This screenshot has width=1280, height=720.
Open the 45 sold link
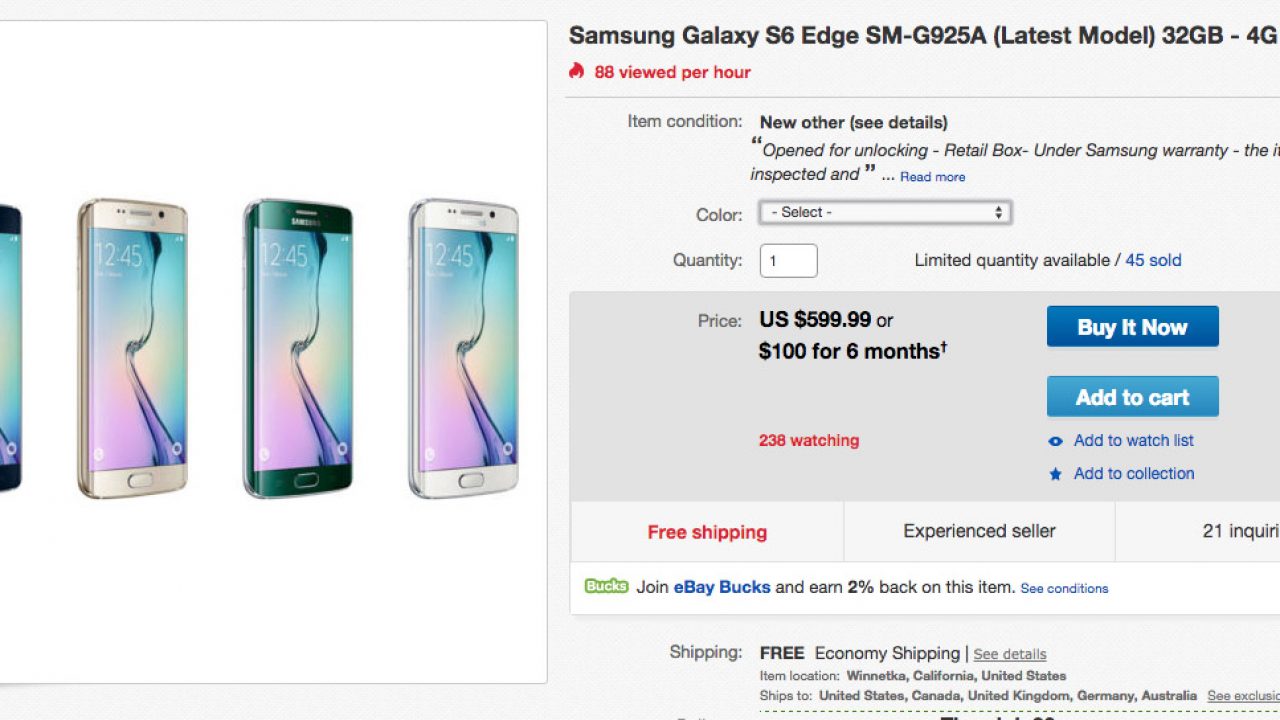[1153, 260]
